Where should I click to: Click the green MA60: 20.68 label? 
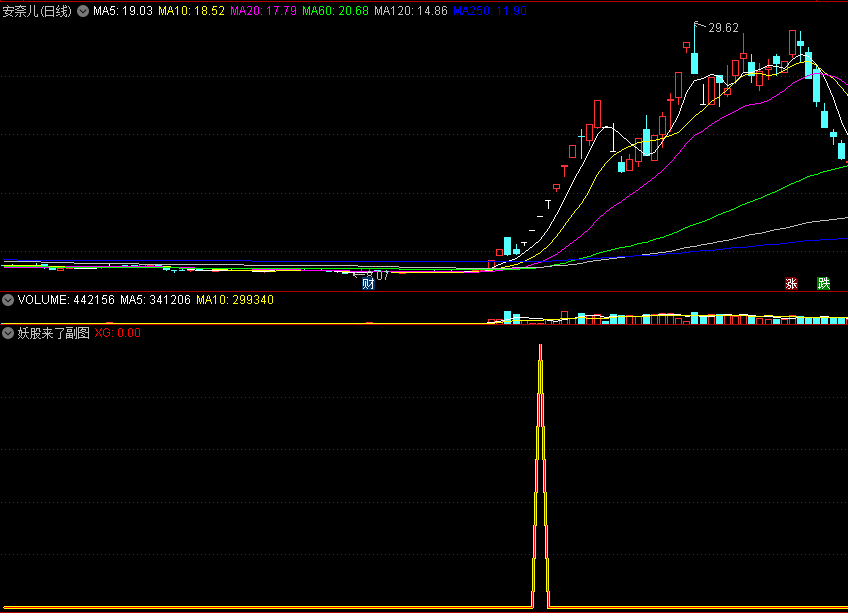[335, 11]
